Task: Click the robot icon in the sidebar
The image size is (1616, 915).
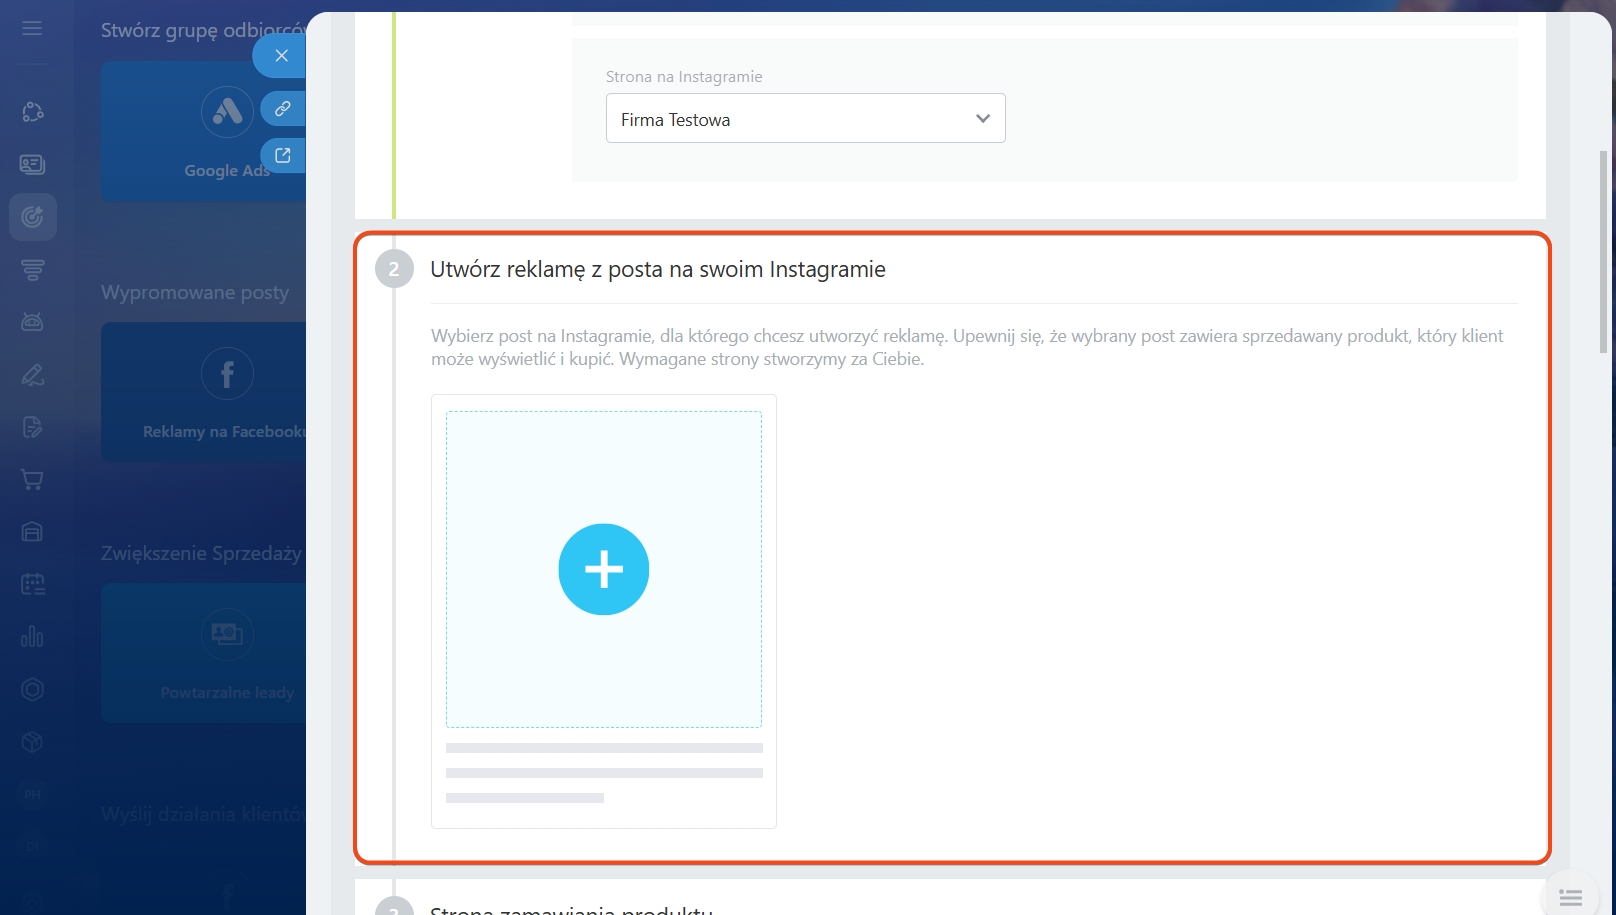Action: tap(32, 322)
